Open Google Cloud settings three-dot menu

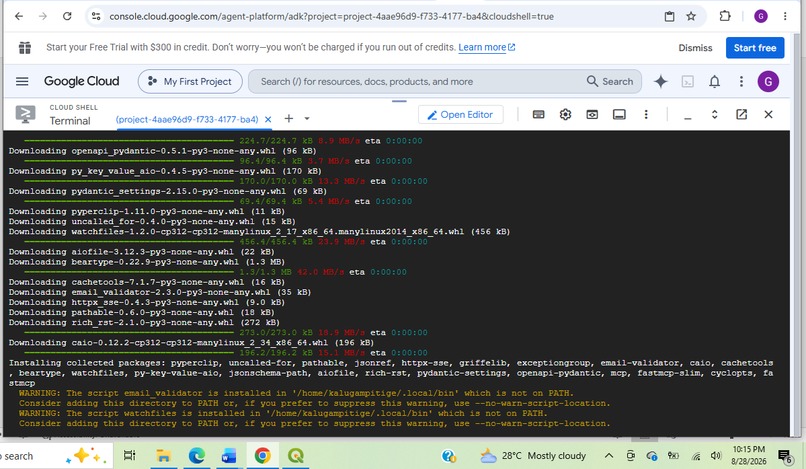pyautogui.click(x=741, y=81)
